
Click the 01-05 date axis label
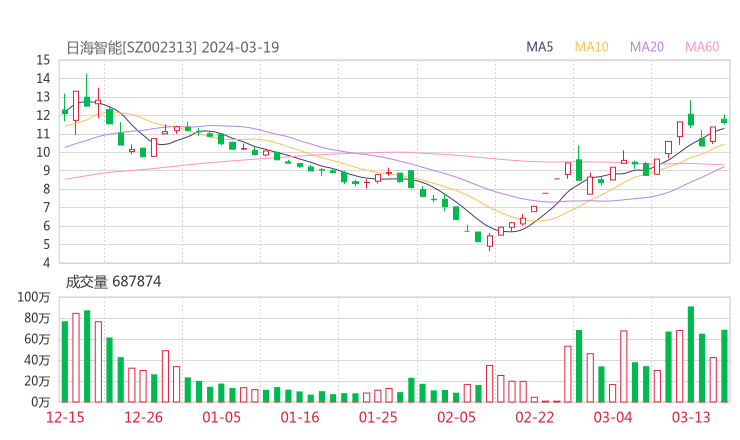click(221, 417)
